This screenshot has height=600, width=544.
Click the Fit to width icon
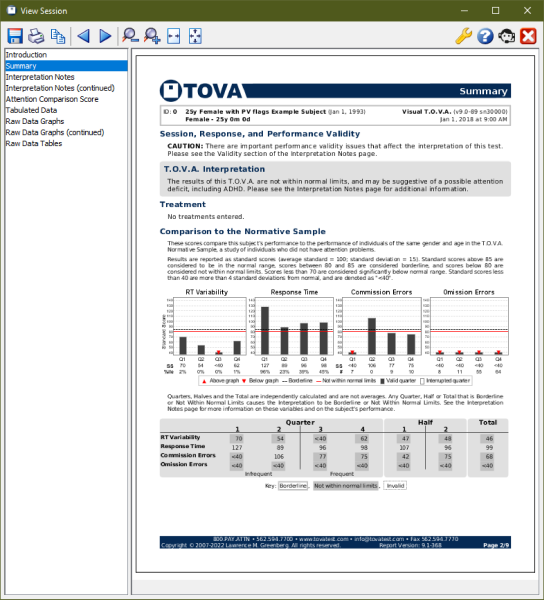click(x=174, y=36)
